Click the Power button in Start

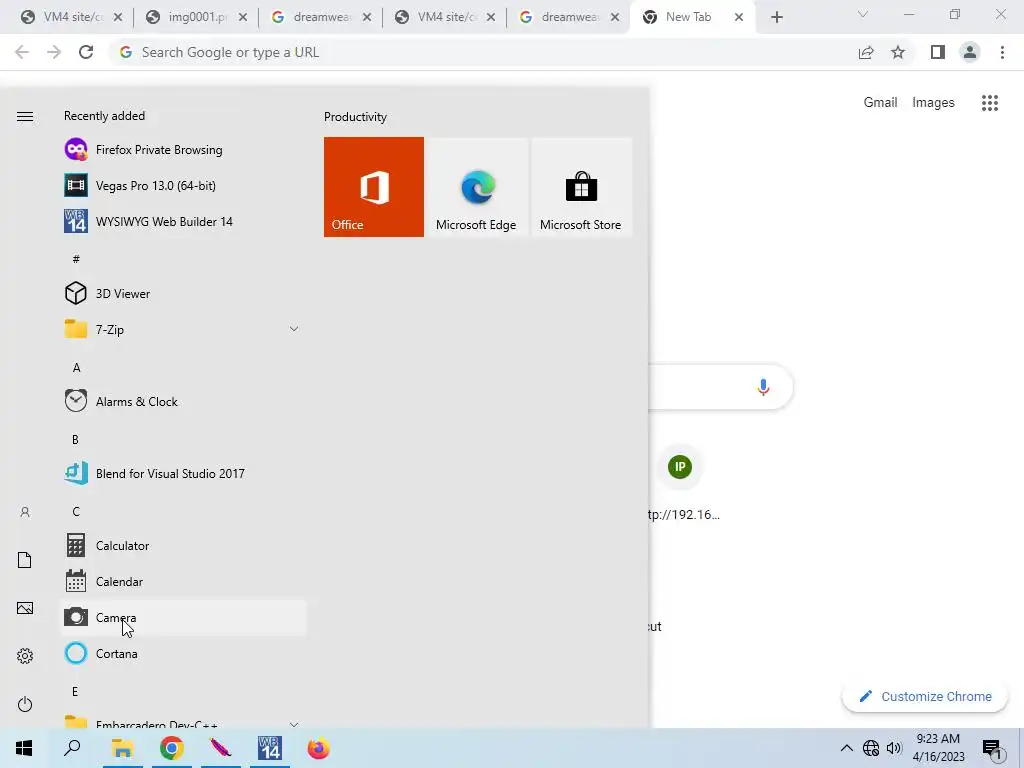point(25,704)
